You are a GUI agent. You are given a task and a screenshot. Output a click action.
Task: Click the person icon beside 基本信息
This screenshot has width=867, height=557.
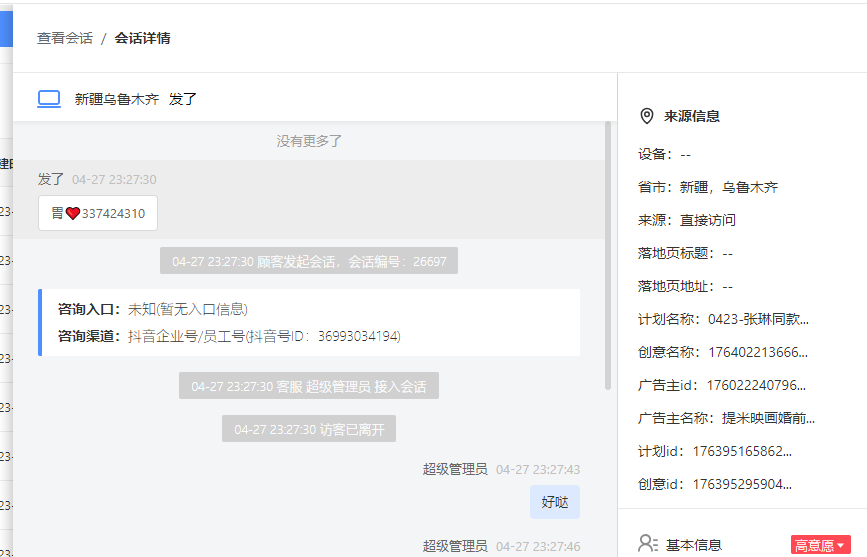tap(647, 543)
